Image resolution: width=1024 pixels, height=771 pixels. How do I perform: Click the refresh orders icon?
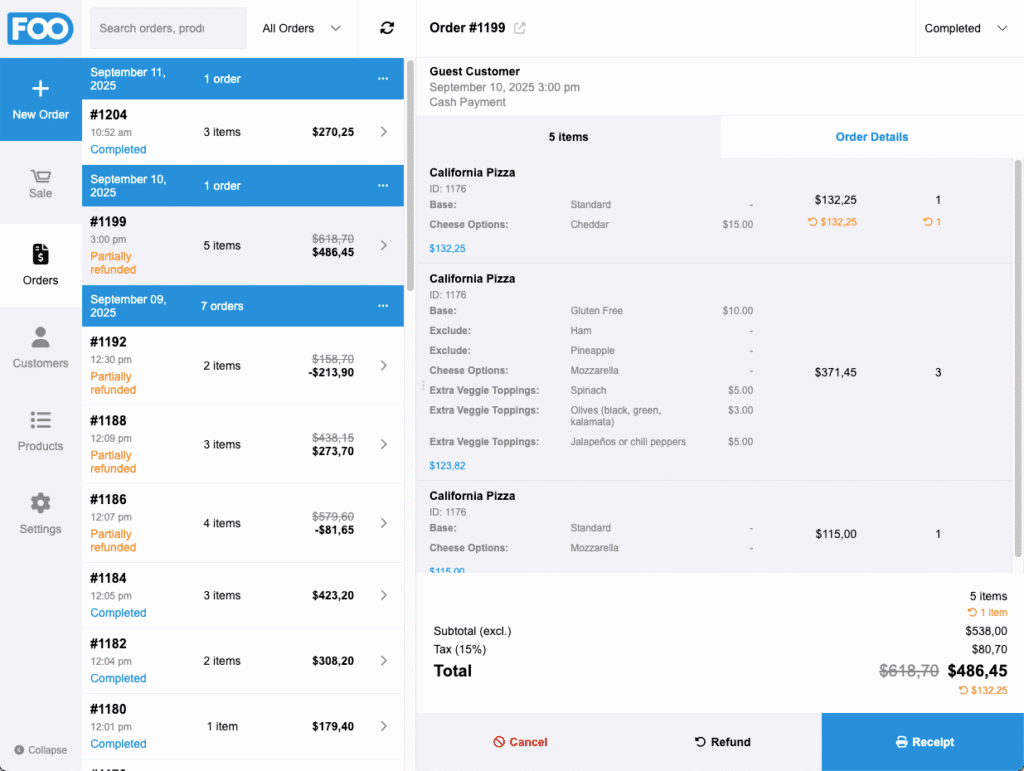pos(387,28)
